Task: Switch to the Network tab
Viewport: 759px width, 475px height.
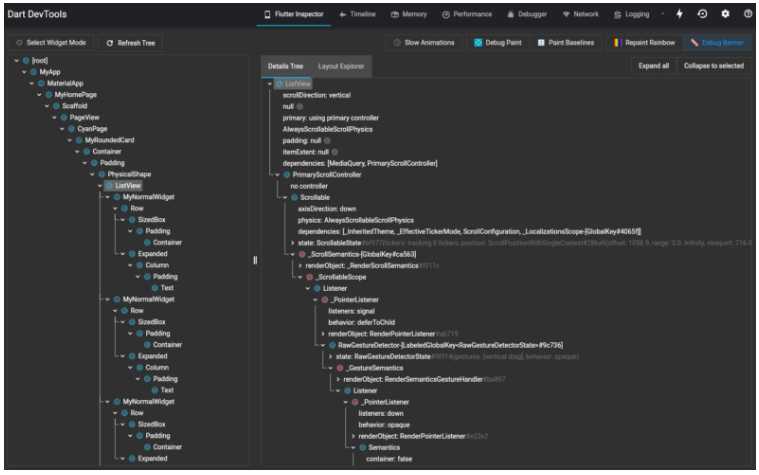Action: [x=580, y=15]
